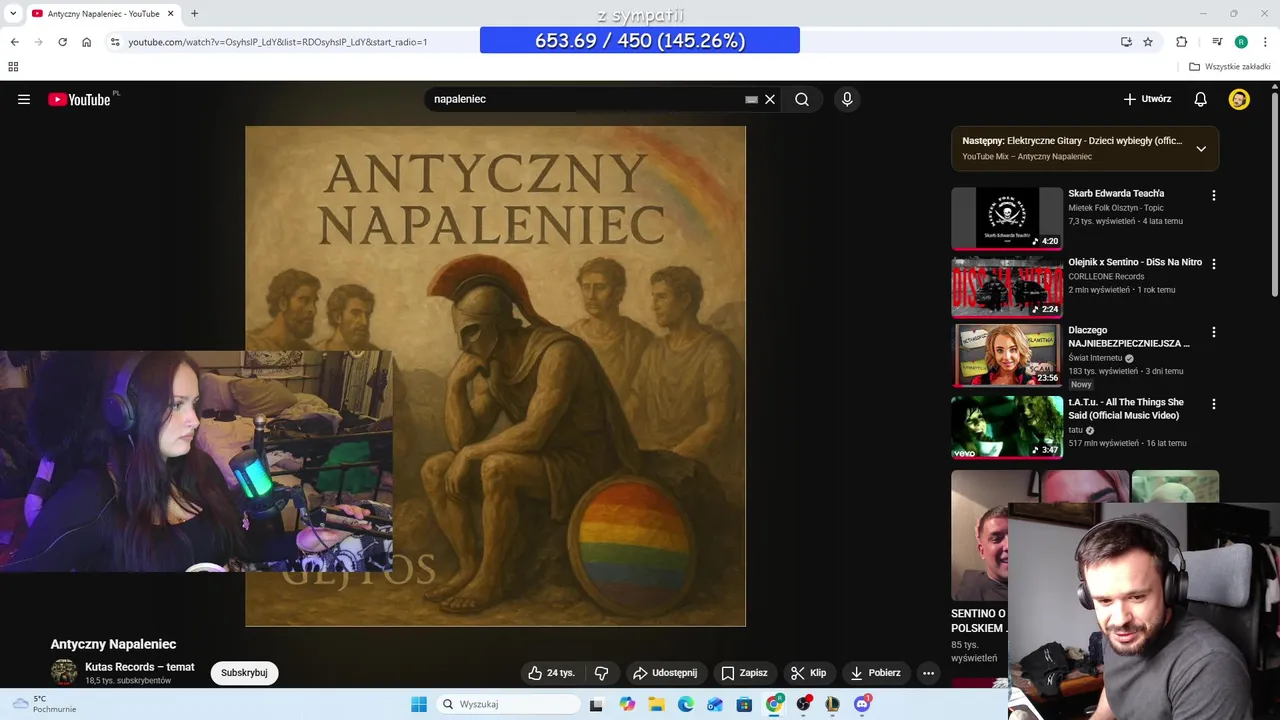1280x720 pixels.
Task: Open YouTube notifications bell
Action: click(1200, 99)
